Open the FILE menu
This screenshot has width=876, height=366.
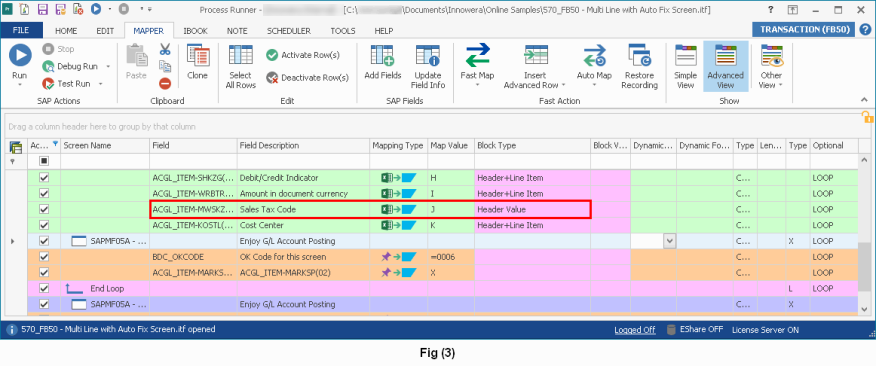click(x=21, y=31)
